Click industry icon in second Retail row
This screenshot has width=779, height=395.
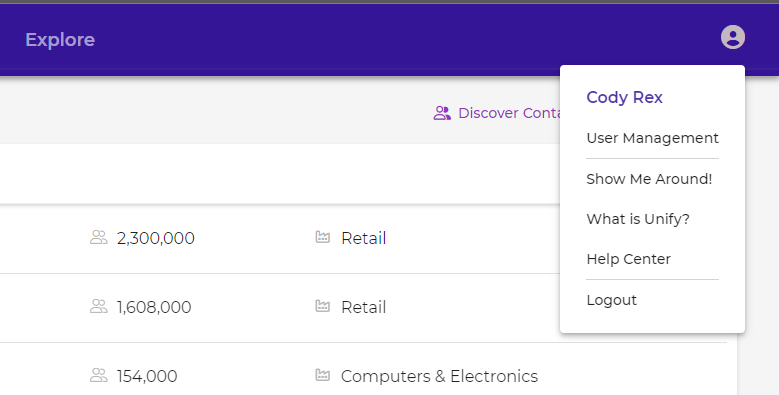[322, 306]
